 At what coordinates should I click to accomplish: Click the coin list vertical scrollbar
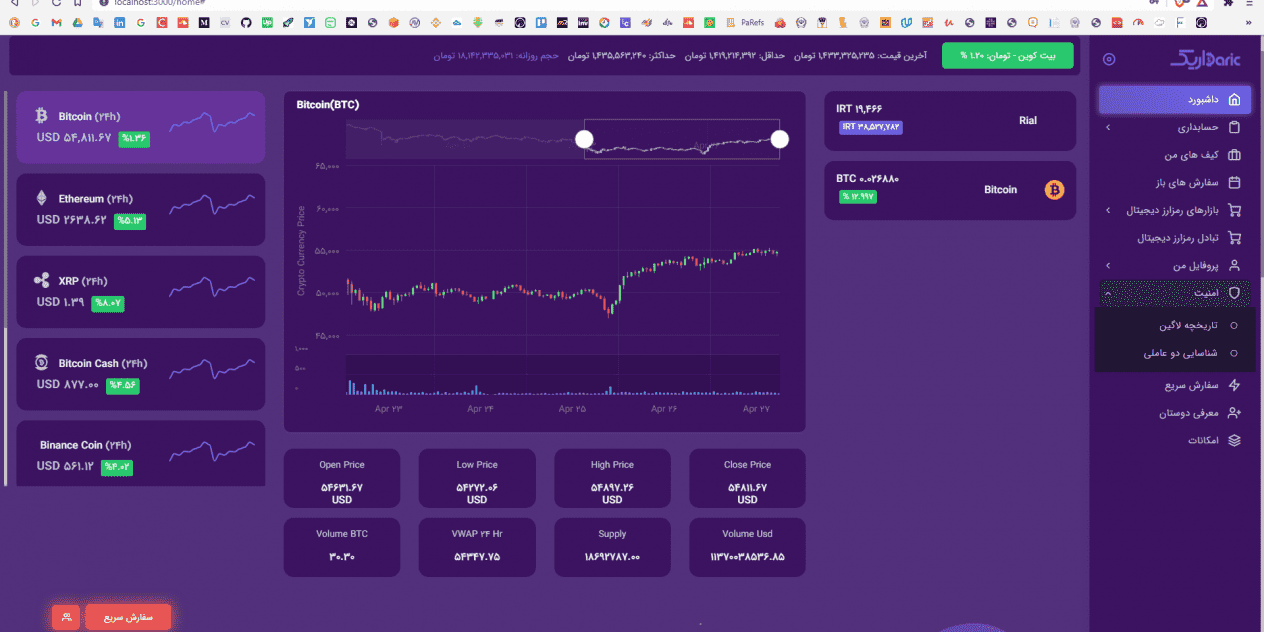[5, 289]
